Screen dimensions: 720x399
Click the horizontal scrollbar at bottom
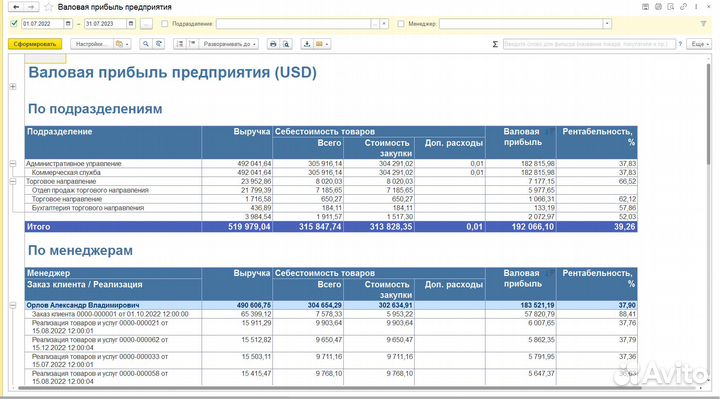(331, 388)
